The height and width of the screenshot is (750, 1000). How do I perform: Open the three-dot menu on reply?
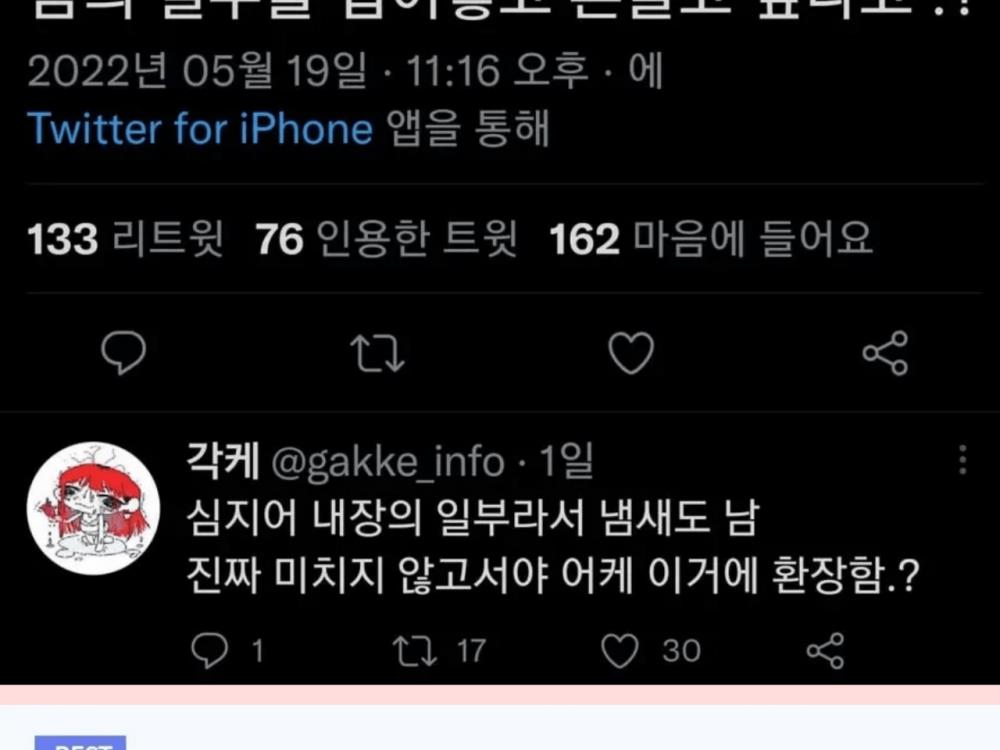click(x=962, y=460)
